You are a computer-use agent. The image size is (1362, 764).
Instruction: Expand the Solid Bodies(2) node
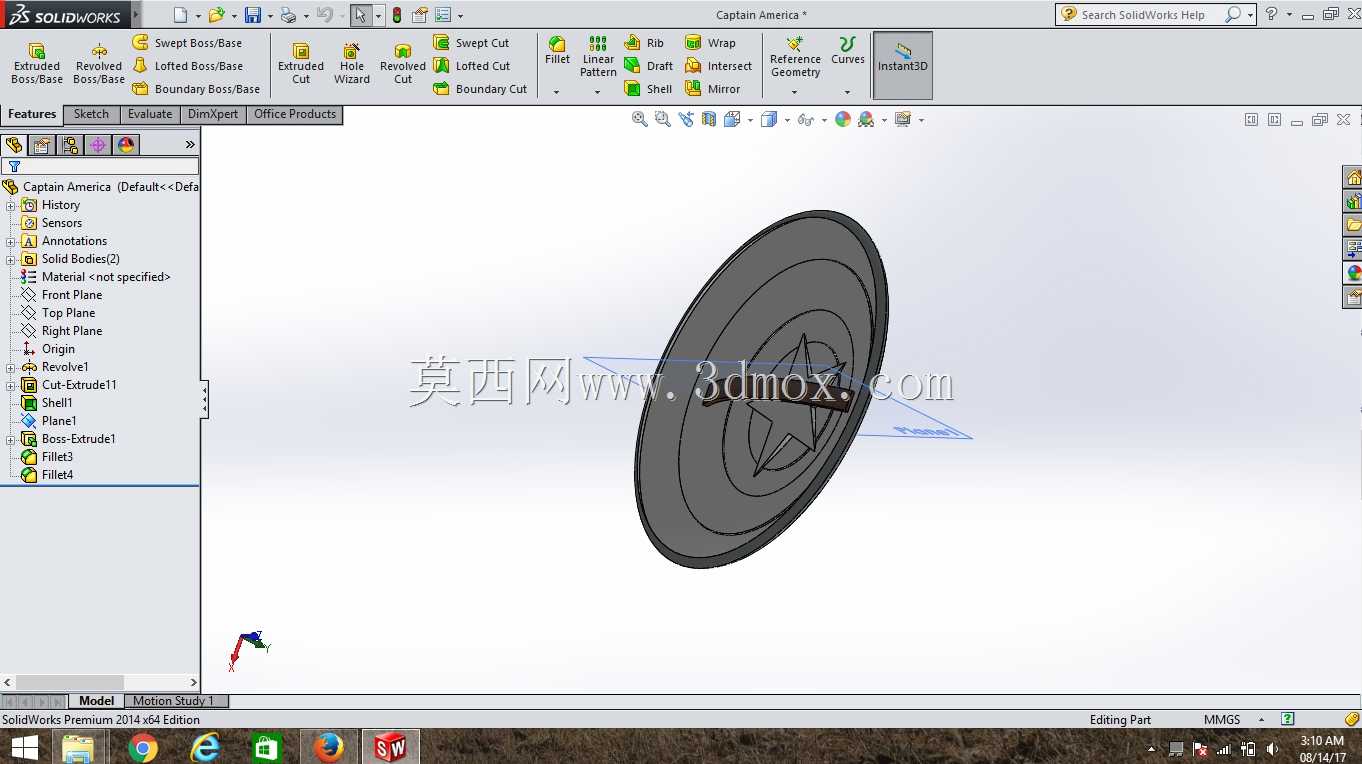(x=11, y=259)
